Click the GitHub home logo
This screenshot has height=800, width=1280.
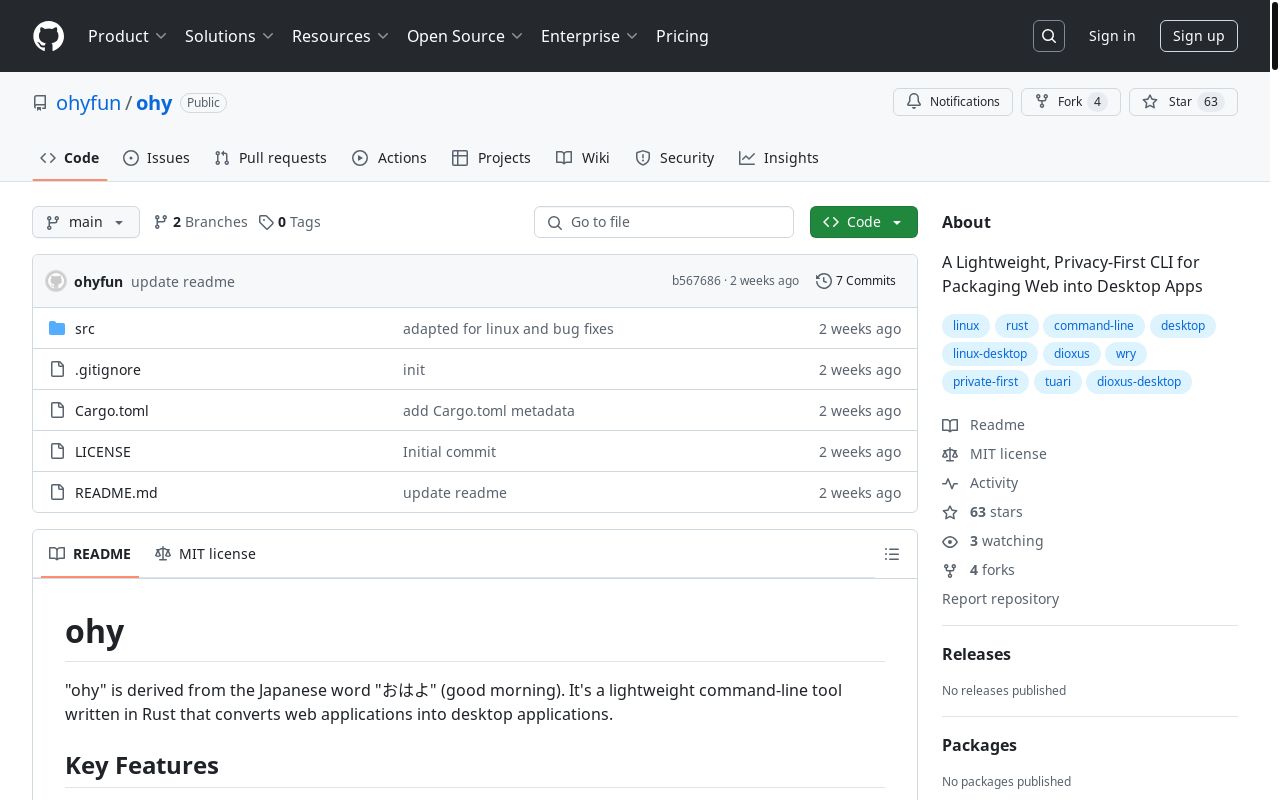coord(48,36)
